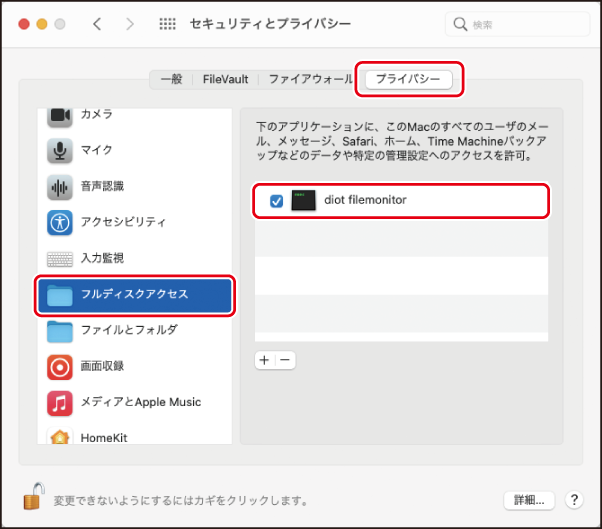Click the padlock icon to prevent changes
This screenshot has height=529, width=602.
pos(34,496)
